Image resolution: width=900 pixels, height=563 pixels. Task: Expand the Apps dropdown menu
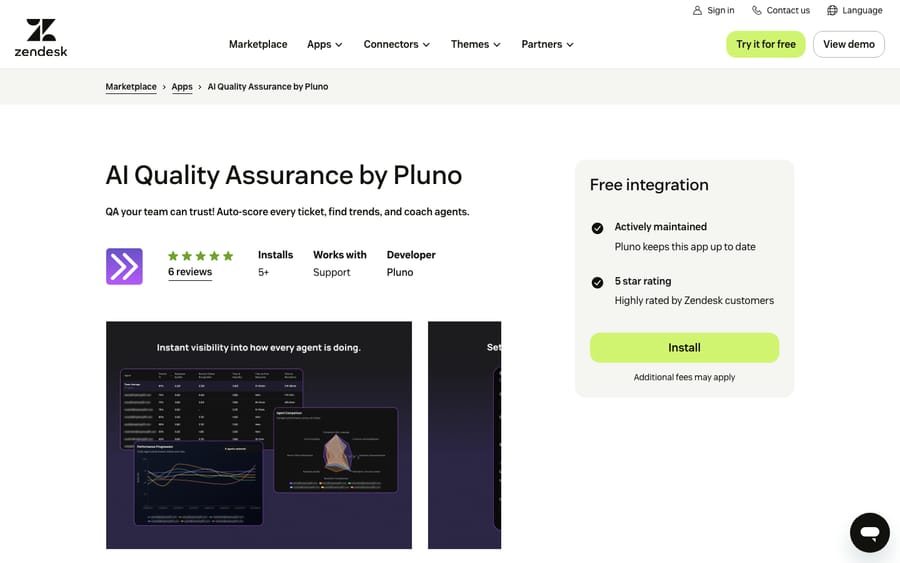[325, 44]
